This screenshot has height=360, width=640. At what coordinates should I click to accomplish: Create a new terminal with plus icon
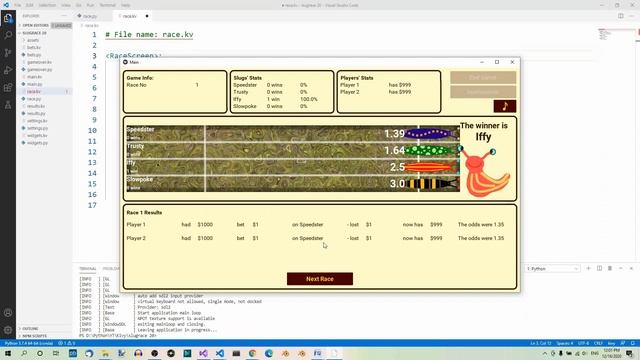coord(589,269)
